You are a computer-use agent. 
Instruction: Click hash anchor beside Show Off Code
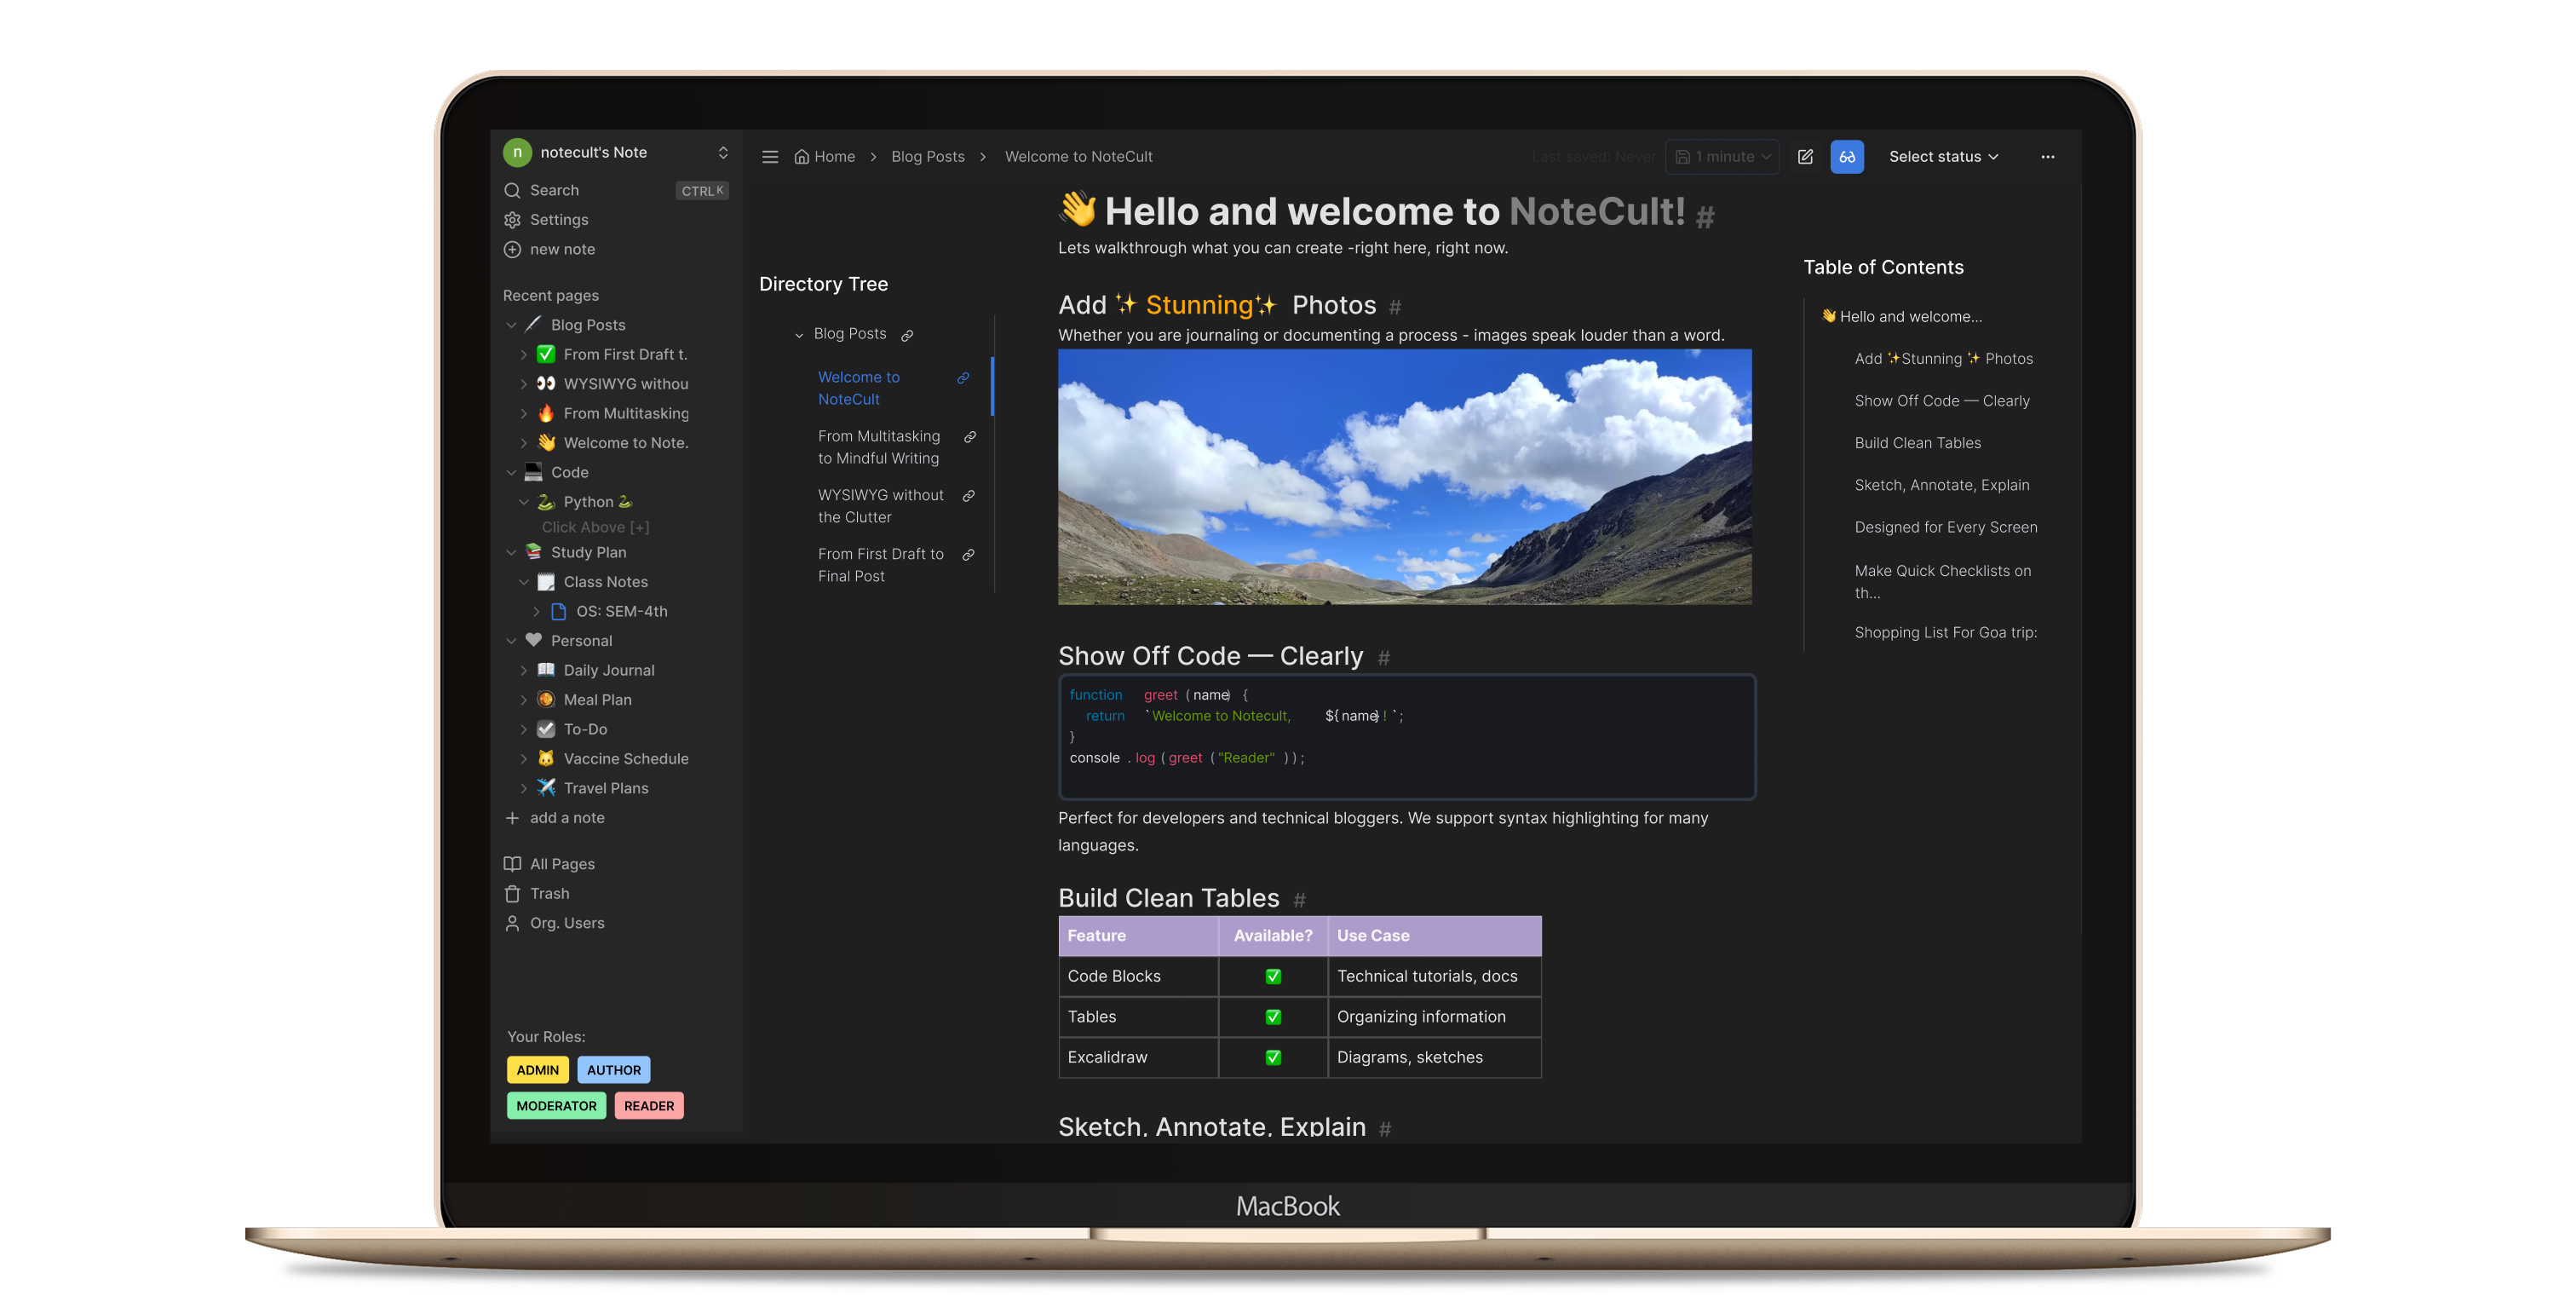(1384, 658)
